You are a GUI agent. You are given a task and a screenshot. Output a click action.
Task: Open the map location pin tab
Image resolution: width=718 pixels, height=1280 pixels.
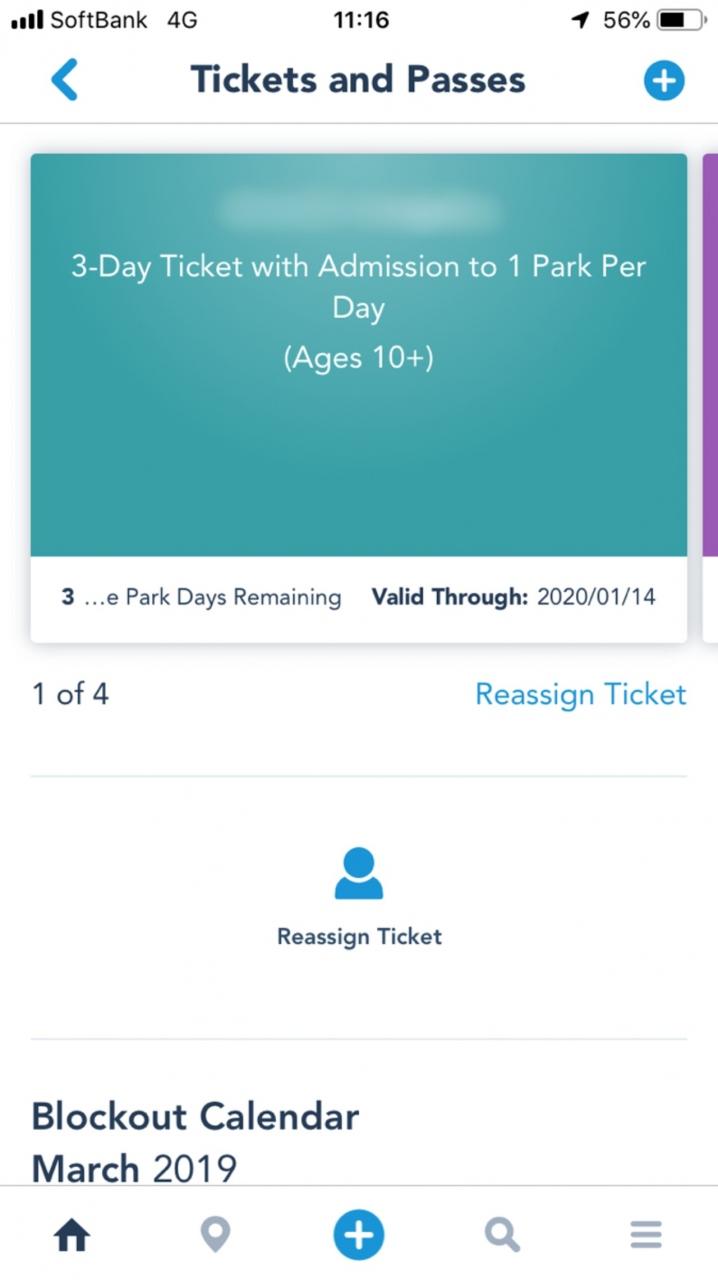(x=215, y=1236)
